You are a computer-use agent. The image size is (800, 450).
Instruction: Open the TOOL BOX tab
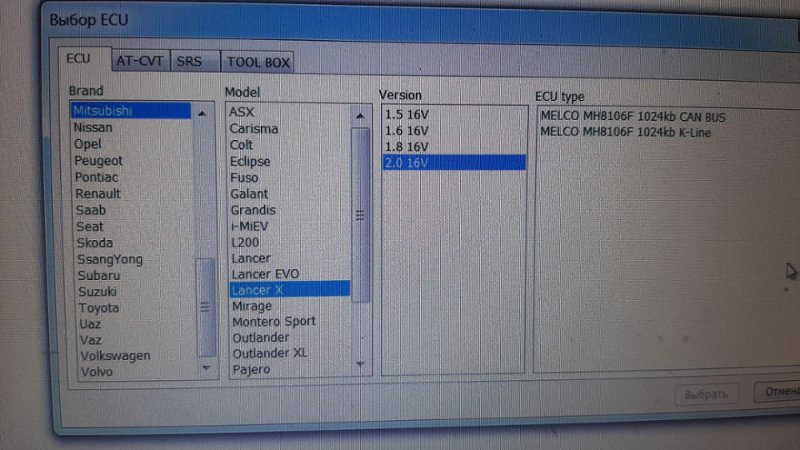tap(258, 62)
